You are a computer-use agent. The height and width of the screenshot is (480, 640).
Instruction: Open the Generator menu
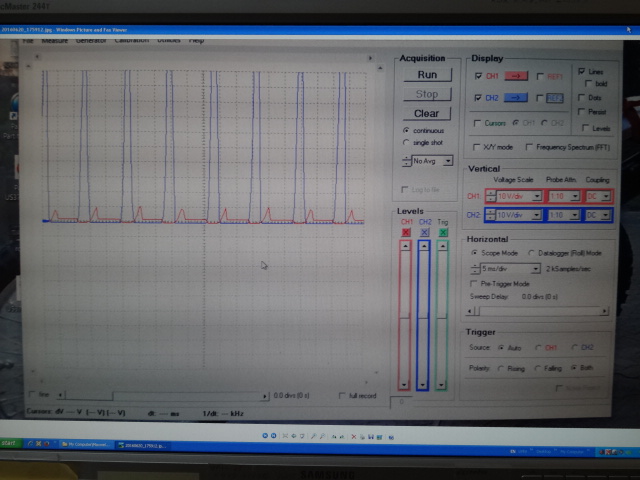coord(91,40)
